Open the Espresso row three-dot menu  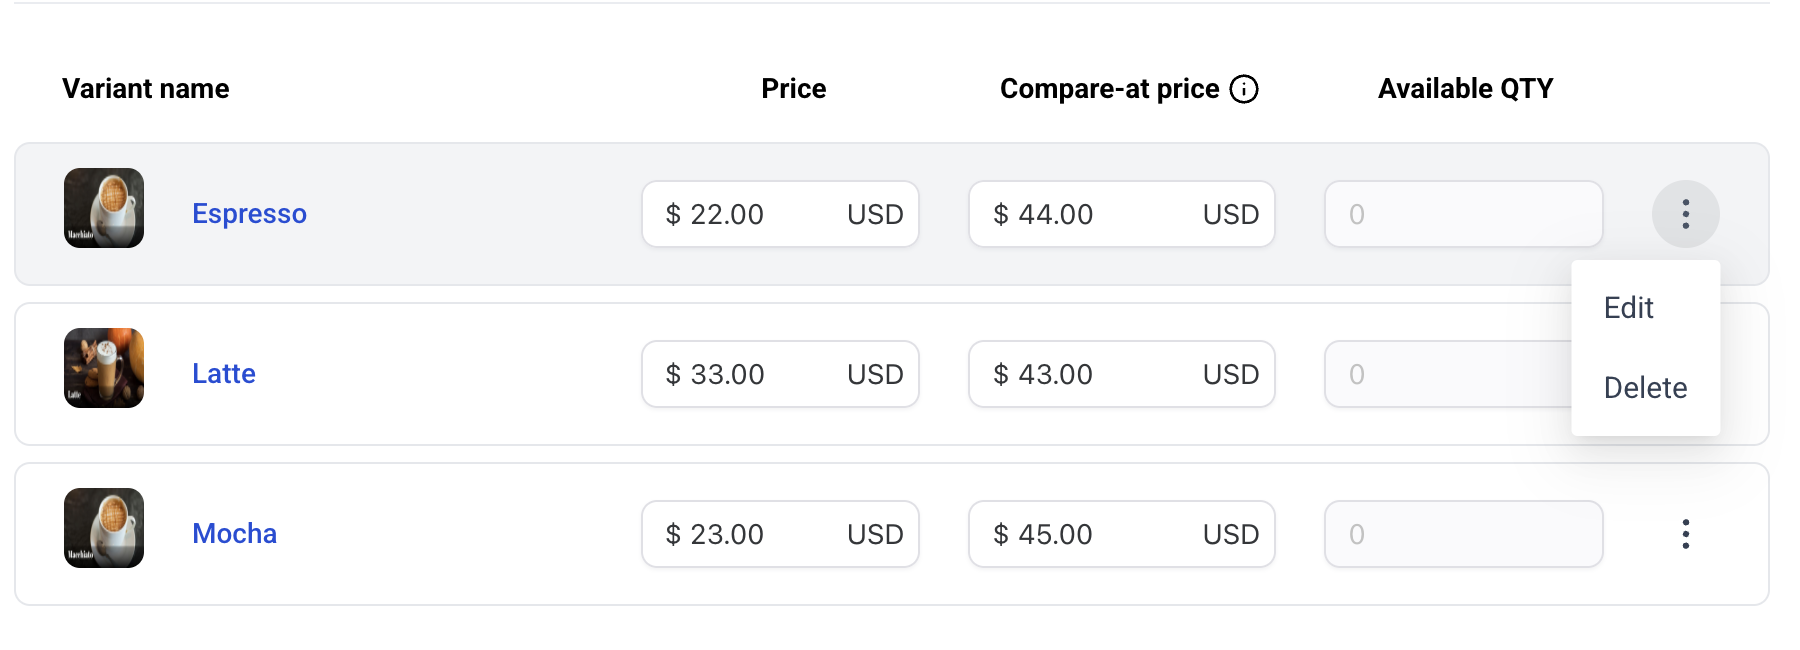coord(1685,214)
